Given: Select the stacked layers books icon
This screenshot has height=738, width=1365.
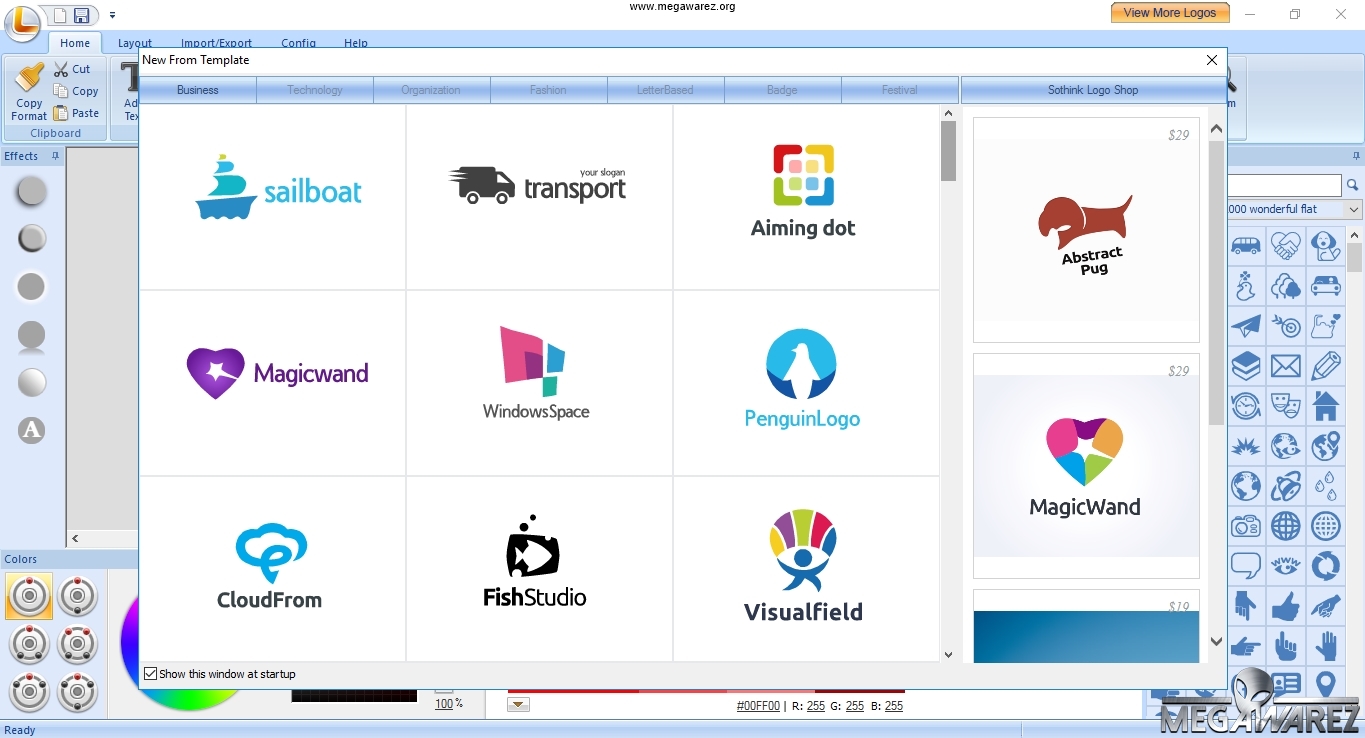Looking at the screenshot, I should pos(1246,366).
